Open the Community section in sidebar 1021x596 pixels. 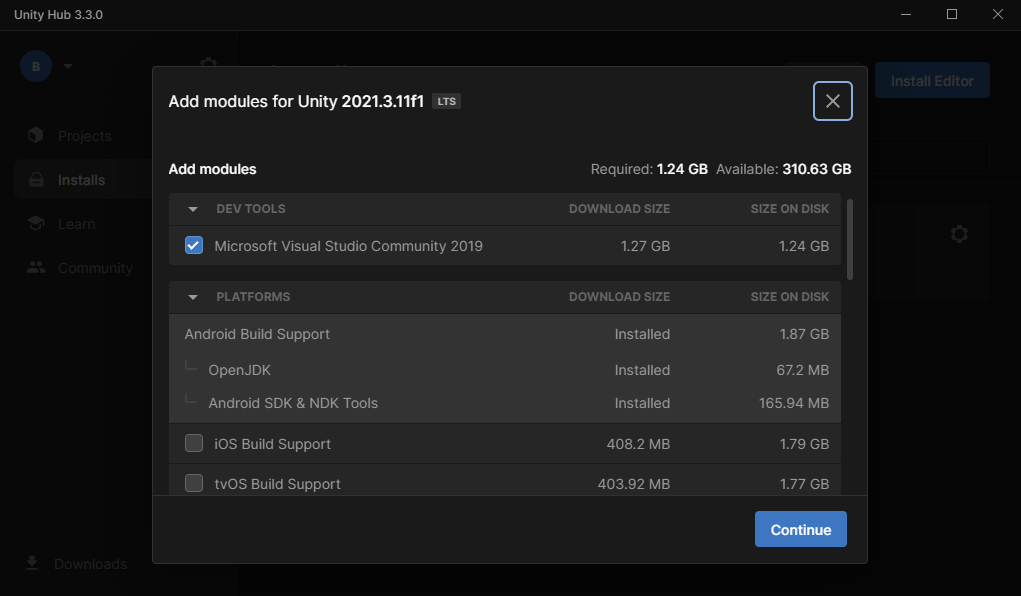point(95,268)
